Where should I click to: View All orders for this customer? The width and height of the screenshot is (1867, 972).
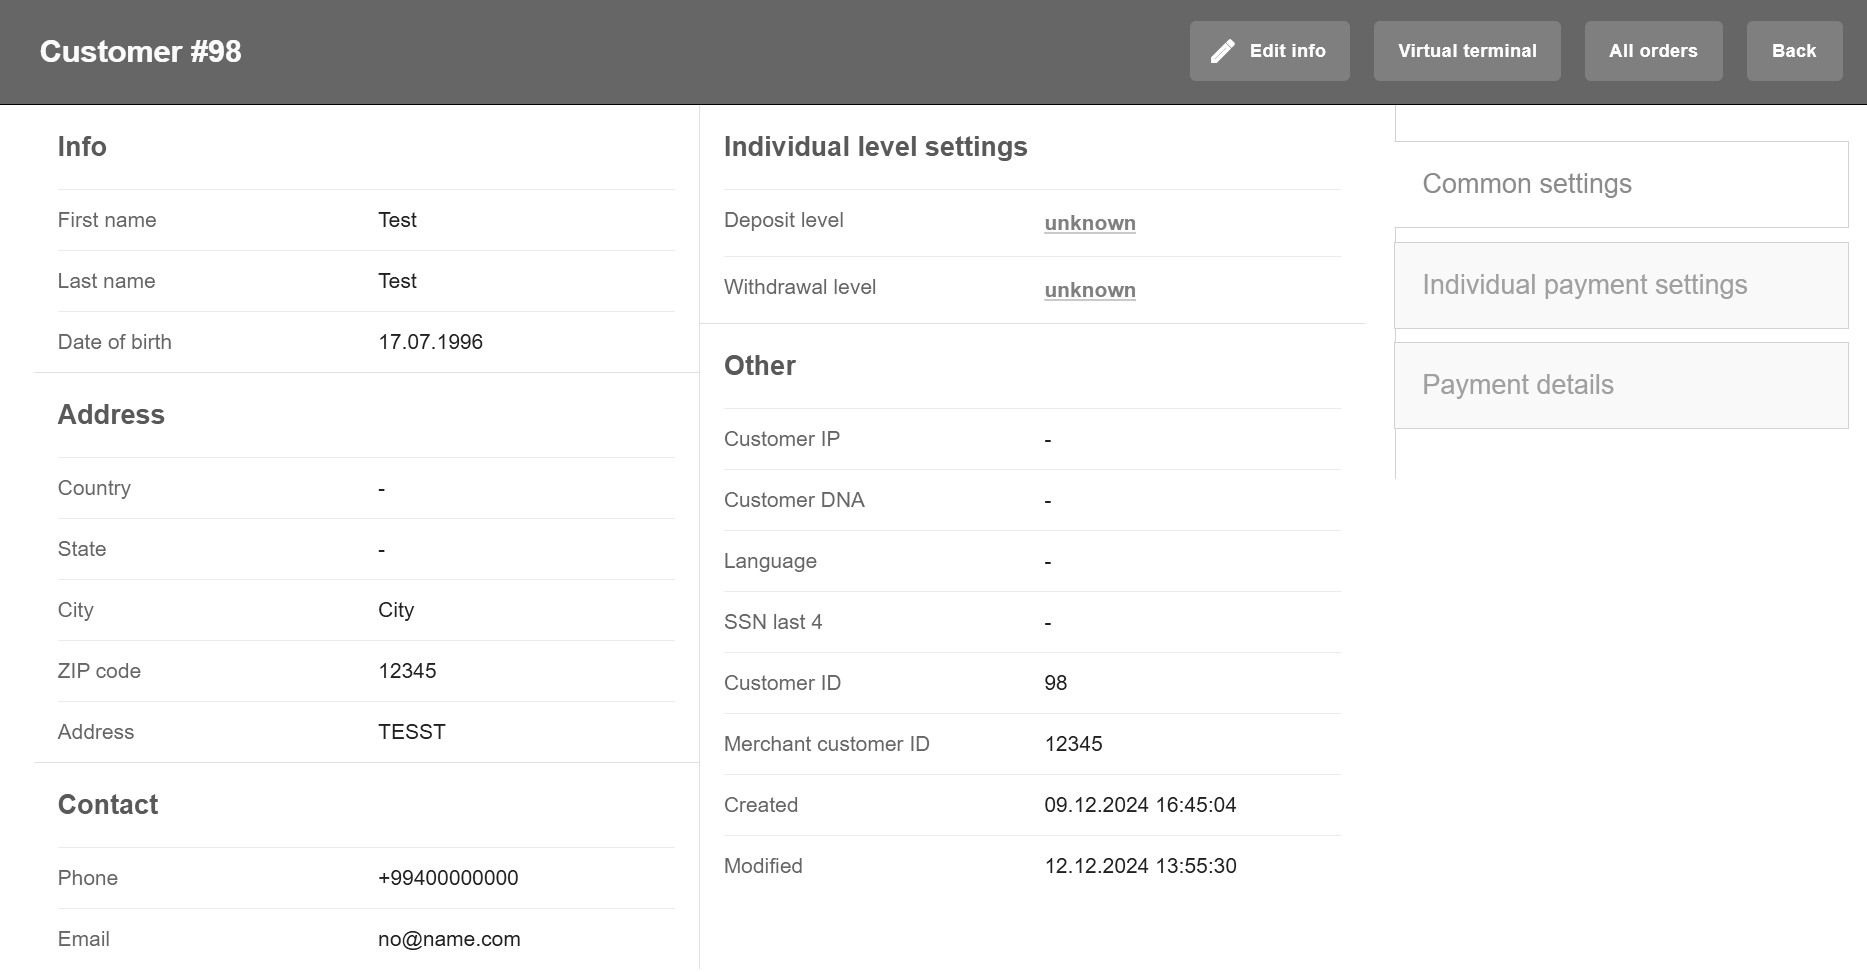click(1652, 51)
